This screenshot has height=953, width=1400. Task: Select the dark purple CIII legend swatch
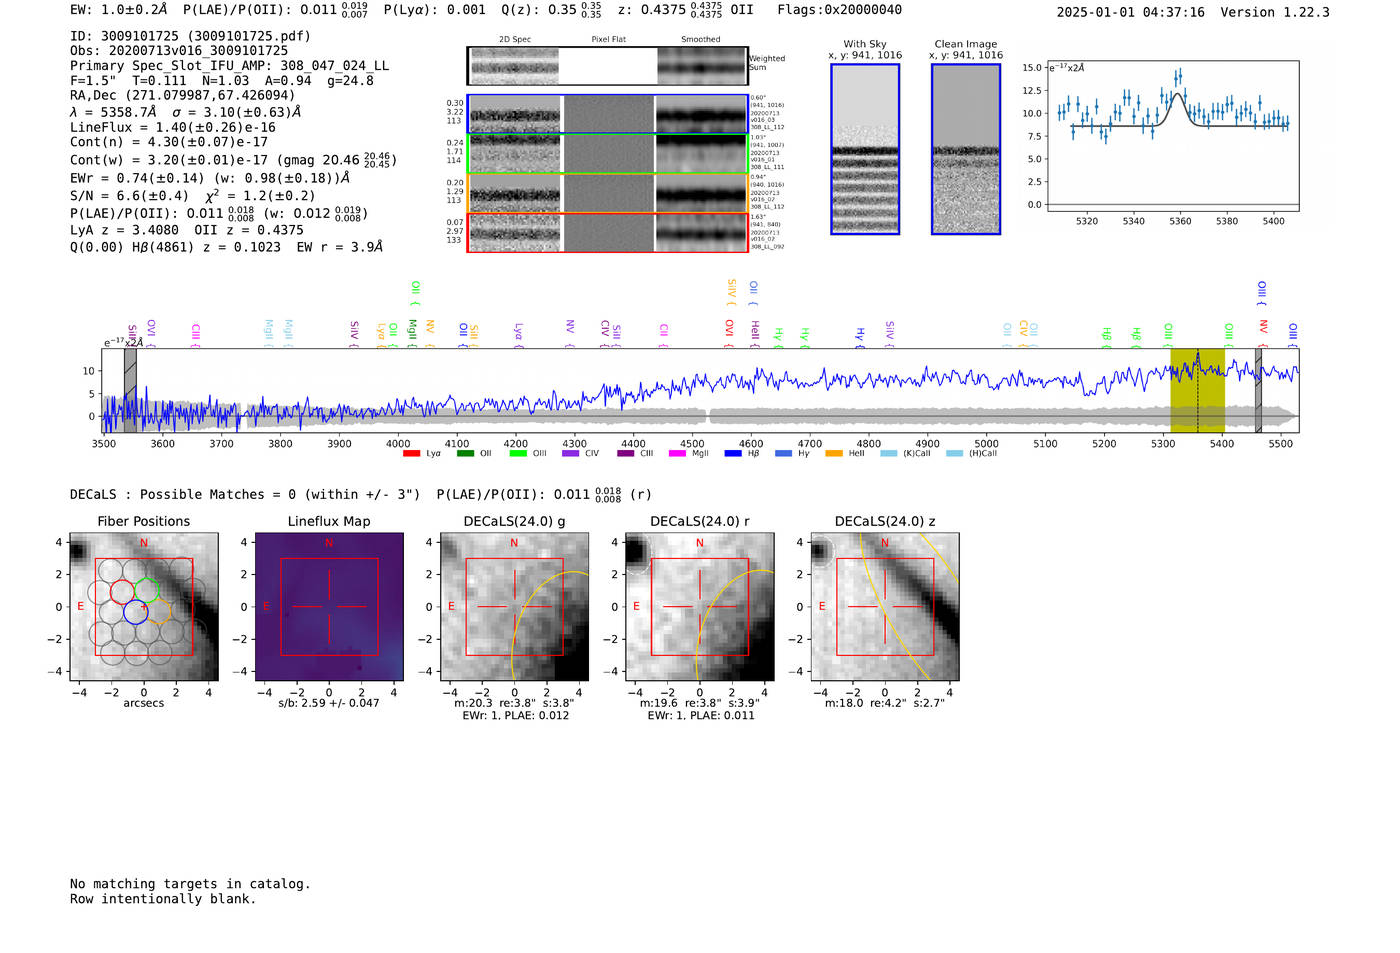pos(625,454)
